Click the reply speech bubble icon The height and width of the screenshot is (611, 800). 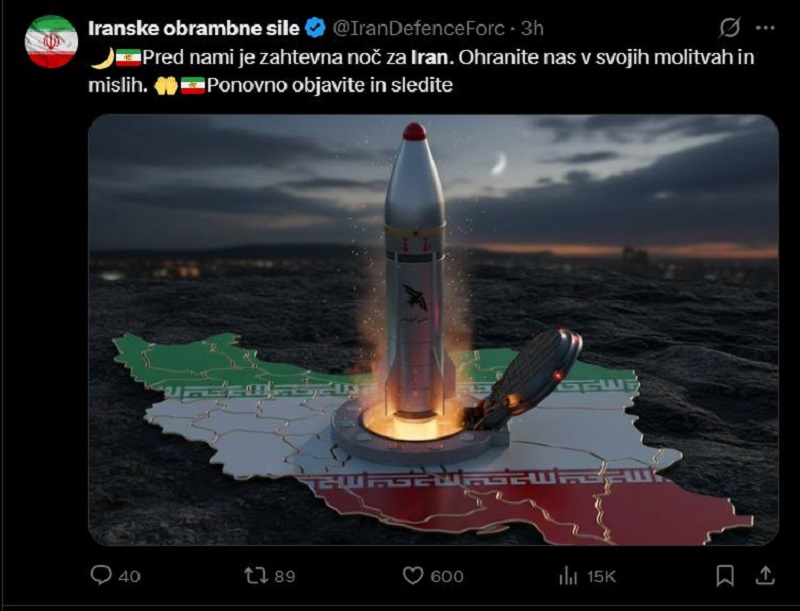tap(101, 575)
